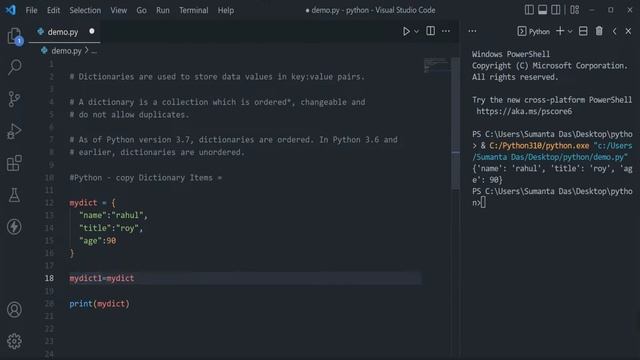640x360 pixels.
Task: Click C:/Python310/python.exe path in the terminal
Action: click(539, 146)
